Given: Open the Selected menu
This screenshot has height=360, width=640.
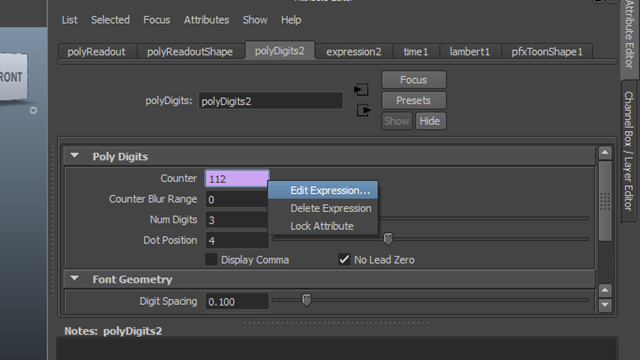Looking at the screenshot, I should 110,20.
